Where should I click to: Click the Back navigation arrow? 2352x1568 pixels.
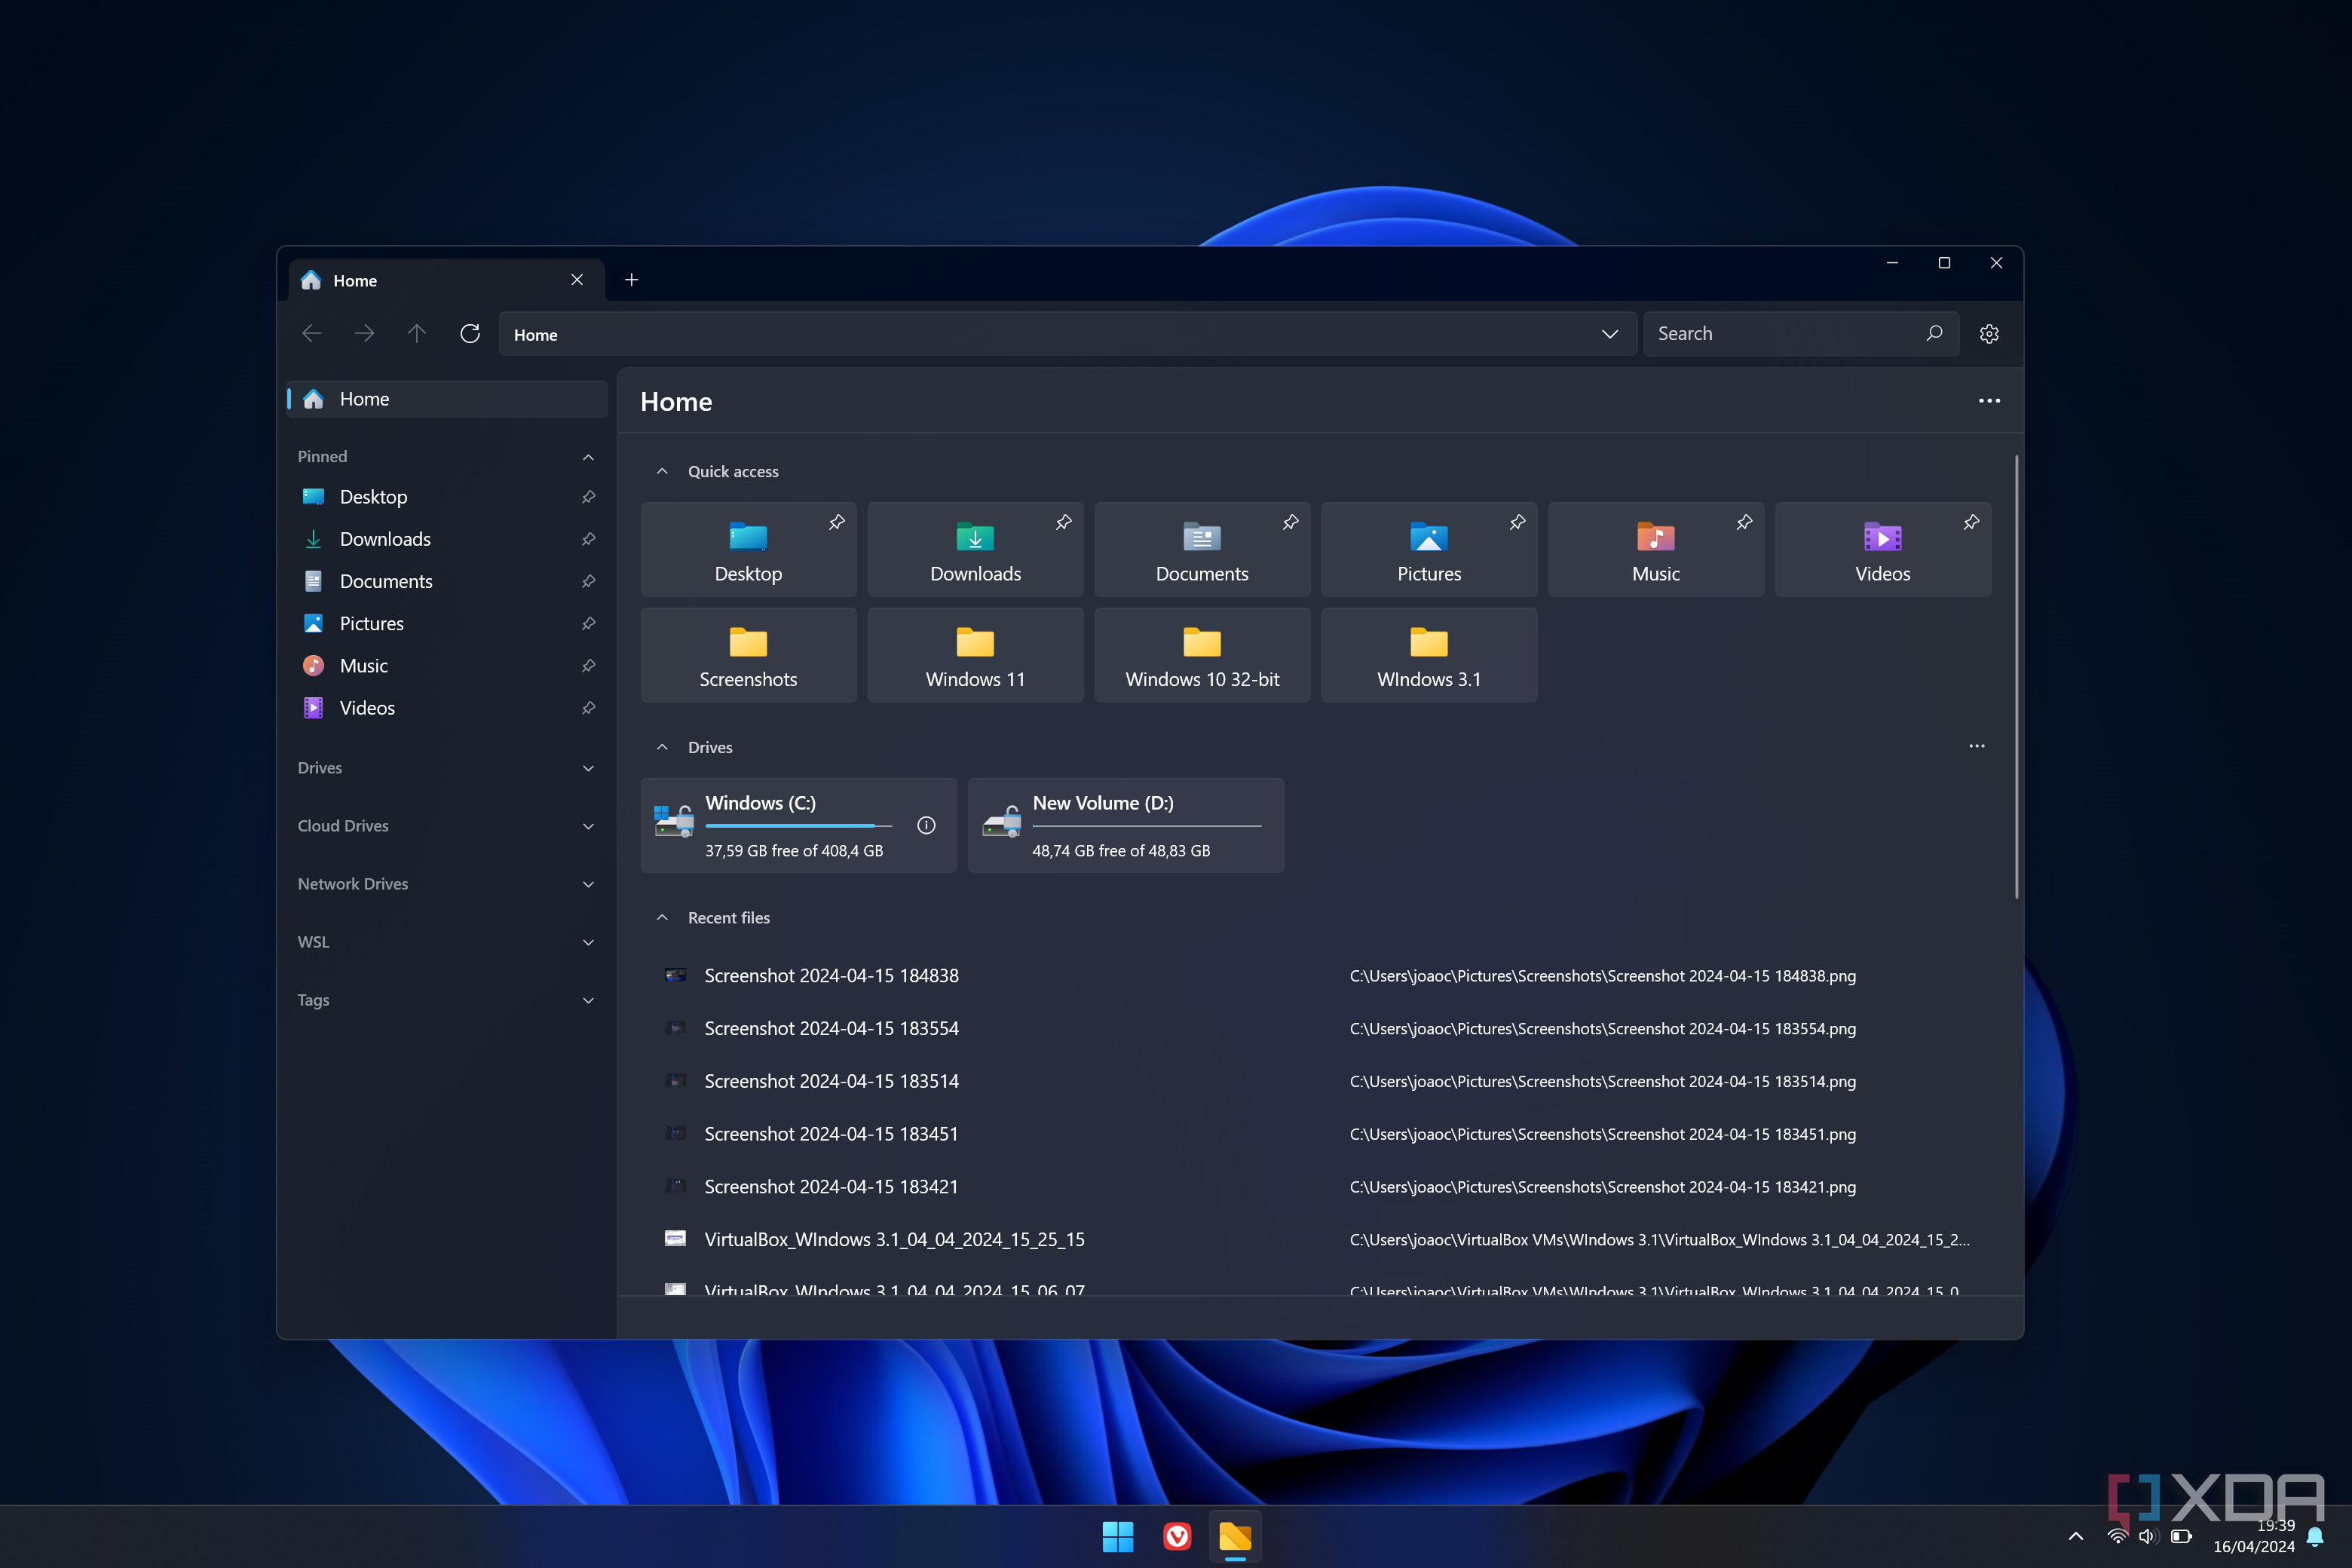[x=311, y=334]
